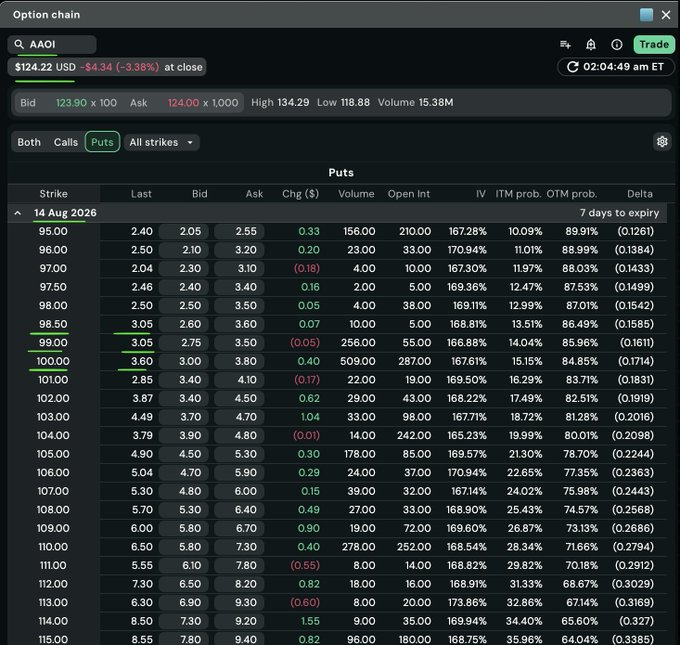The width and height of the screenshot is (680, 645).
Task: Click ask 8.20 for 112.00 strike
Action: point(239,584)
